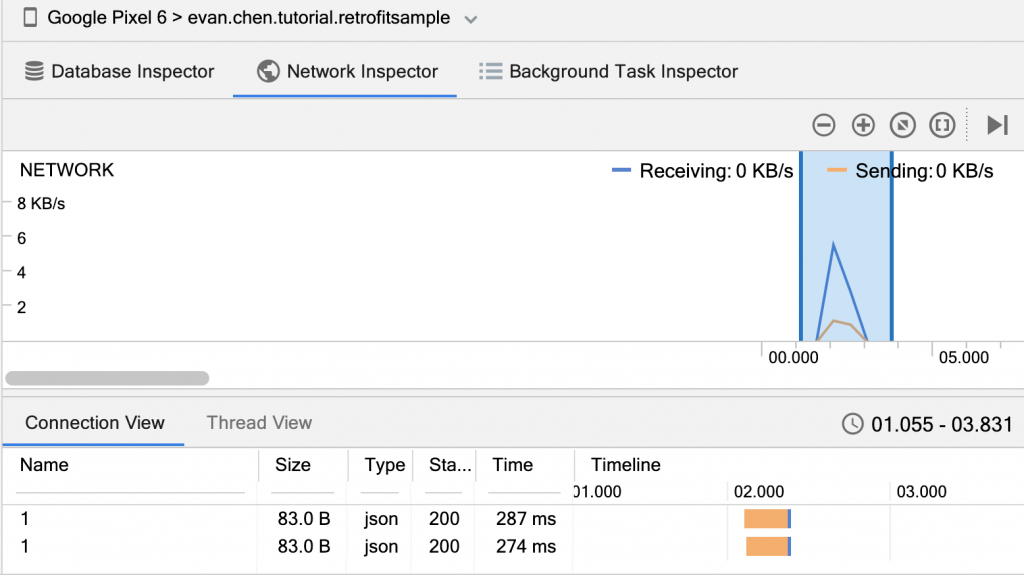The height and width of the screenshot is (575, 1024).
Task: Click the orange bar of 274 ms request
Action: (766, 546)
